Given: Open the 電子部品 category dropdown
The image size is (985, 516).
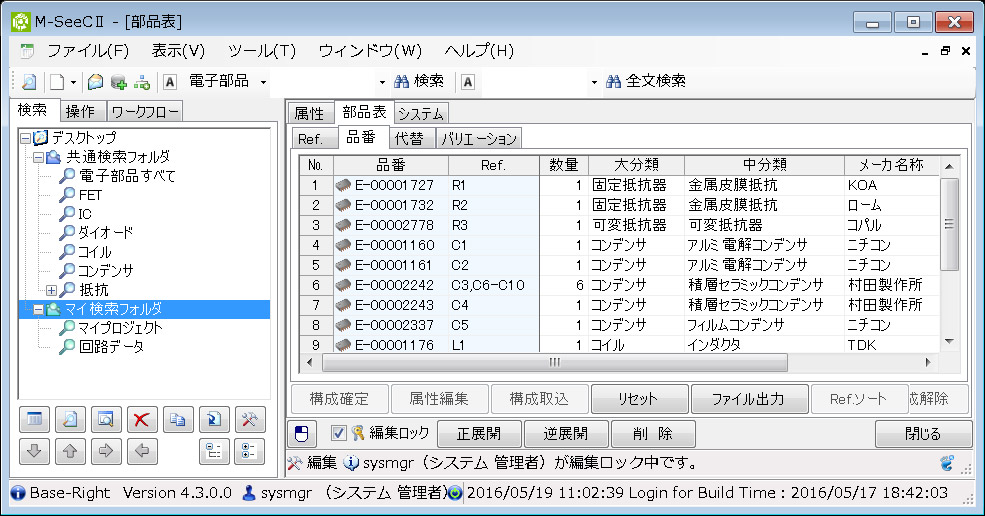Looking at the screenshot, I should point(263,82).
